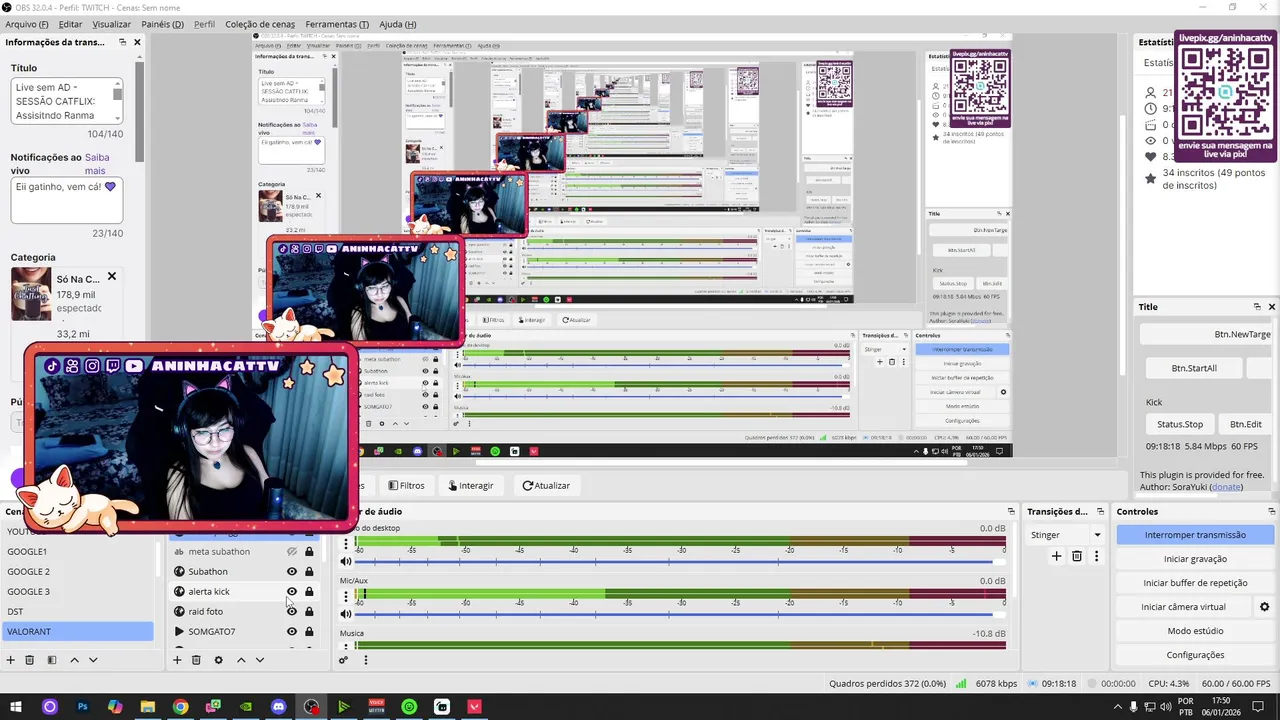Adjust the Mic/Aux volume slider
Image resolution: width=1280 pixels, height=720 pixels.
(x=680, y=614)
